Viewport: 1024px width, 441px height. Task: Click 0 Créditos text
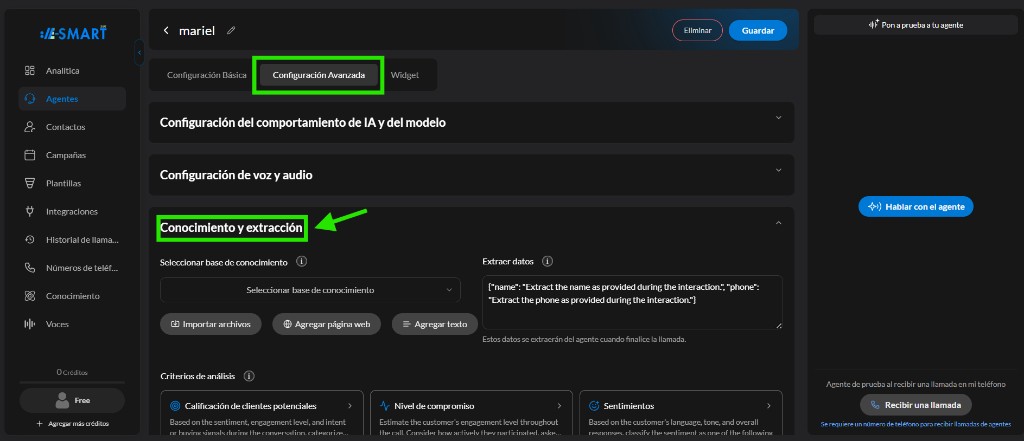[72, 372]
